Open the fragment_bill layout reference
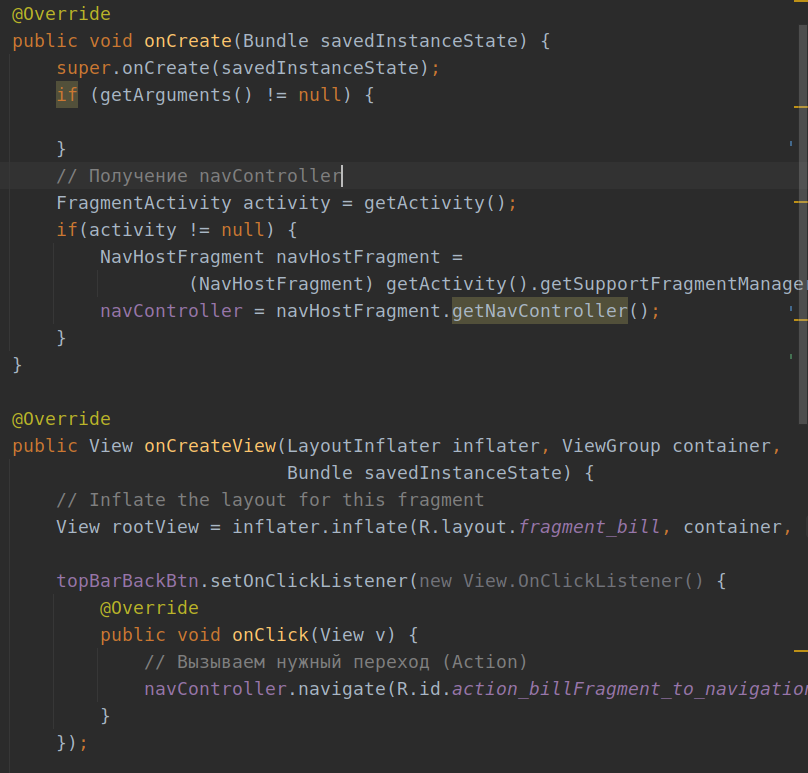This screenshot has height=773, width=808. tap(589, 527)
